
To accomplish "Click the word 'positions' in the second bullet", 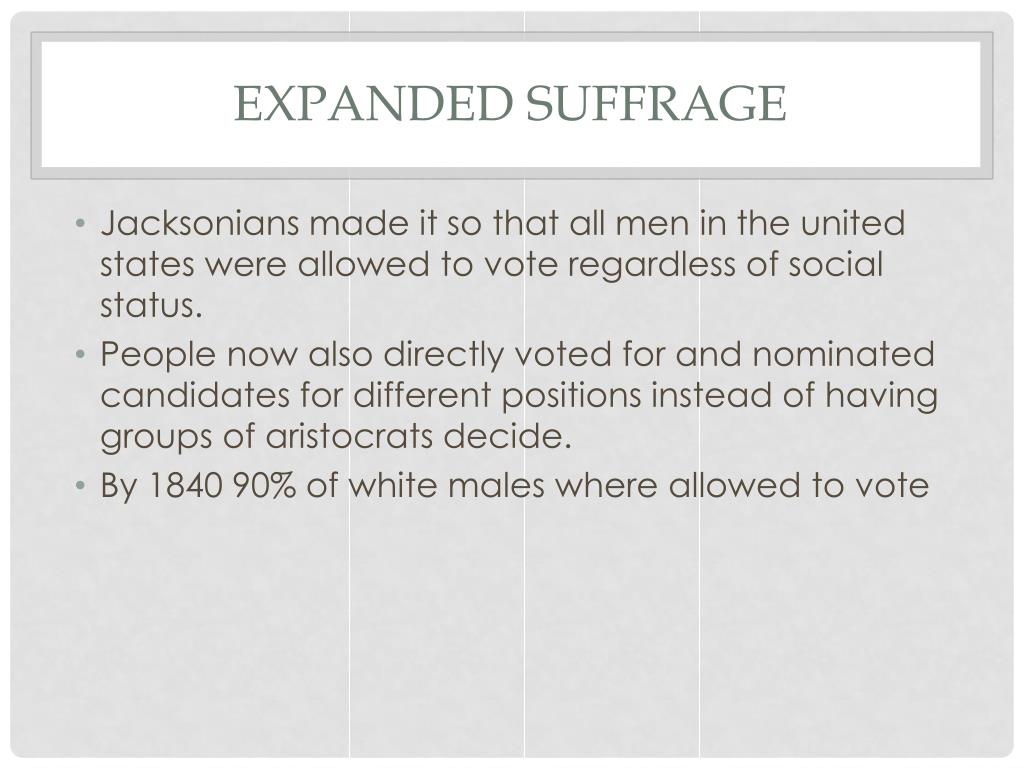I will coord(571,397).
